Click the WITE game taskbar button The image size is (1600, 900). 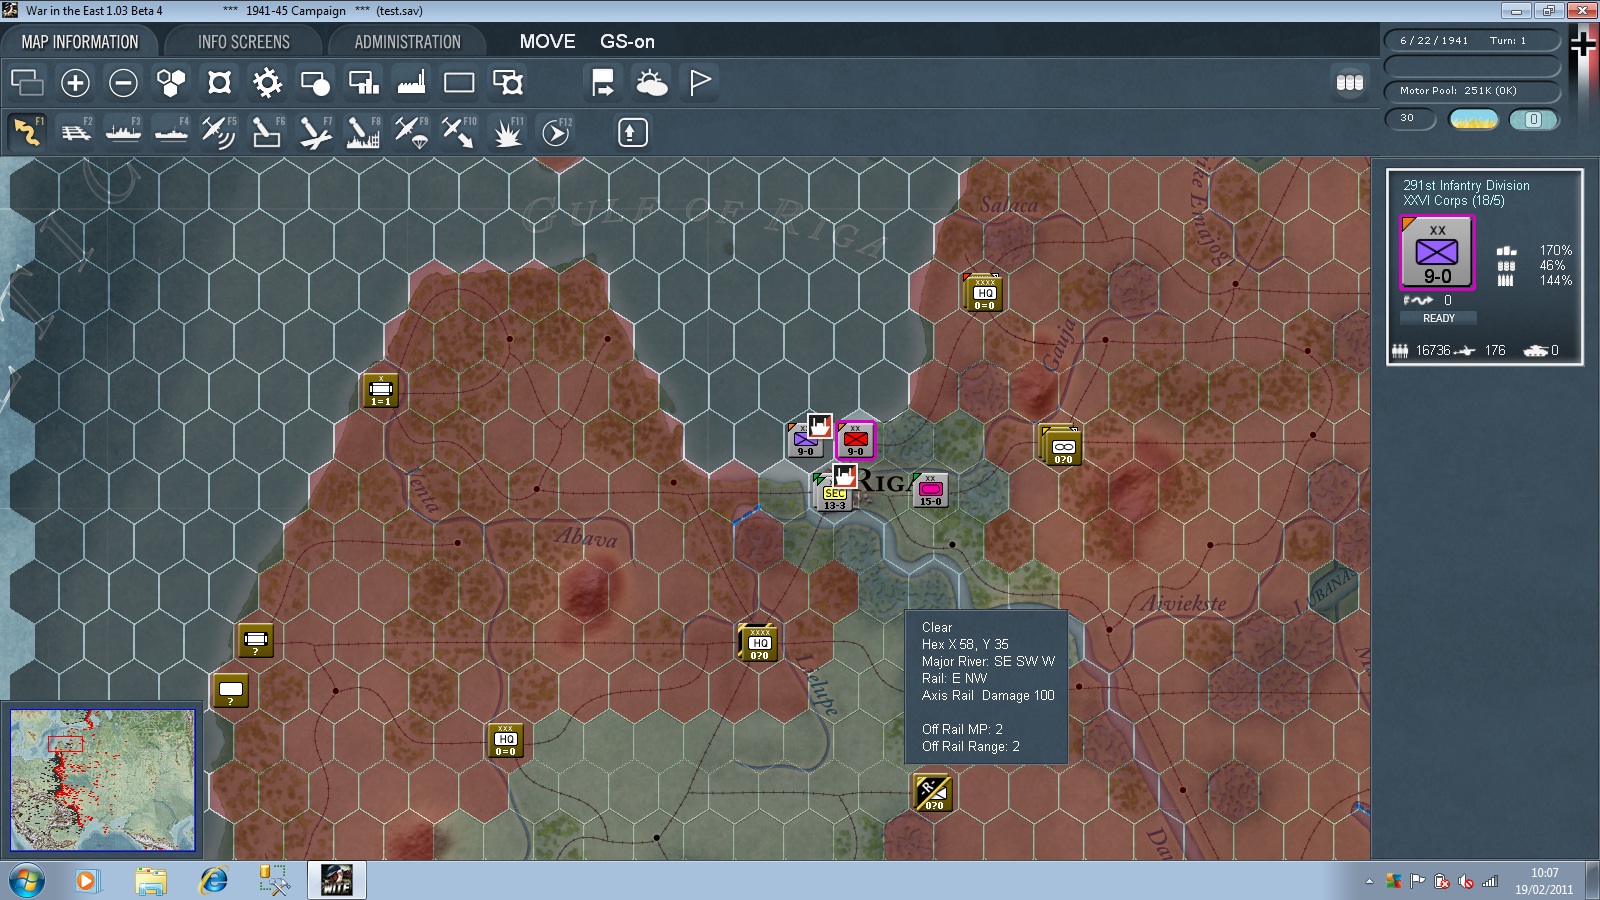coord(337,881)
